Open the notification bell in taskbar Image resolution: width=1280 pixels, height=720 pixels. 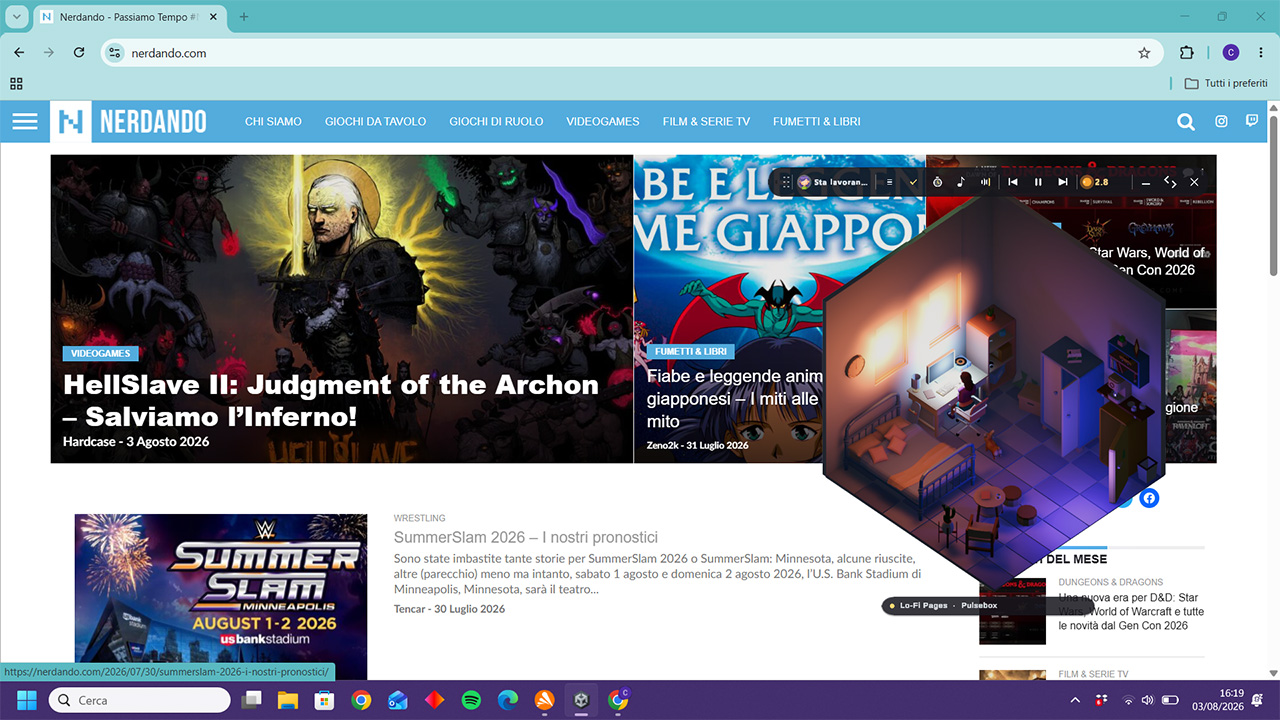coord(1257,700)
